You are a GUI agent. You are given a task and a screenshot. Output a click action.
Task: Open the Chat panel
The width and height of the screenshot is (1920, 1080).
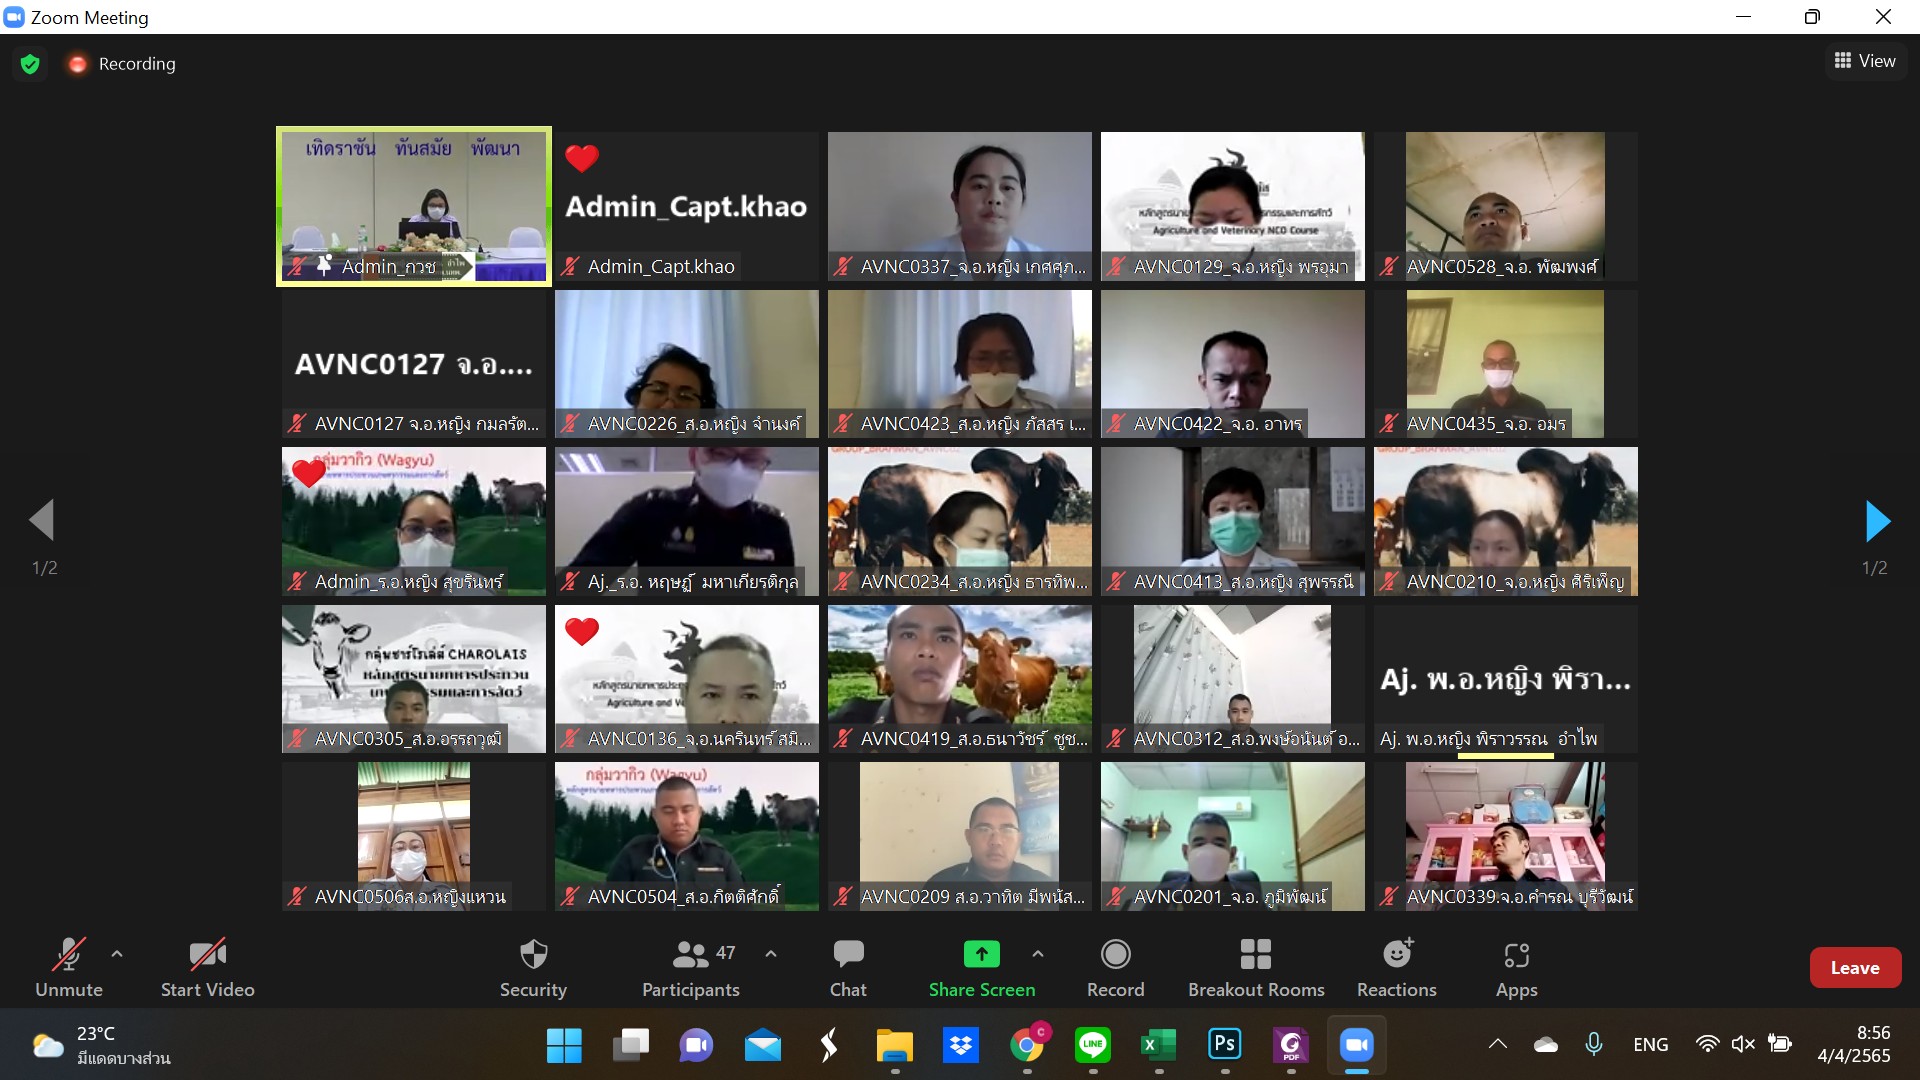[x=848, y=967]
